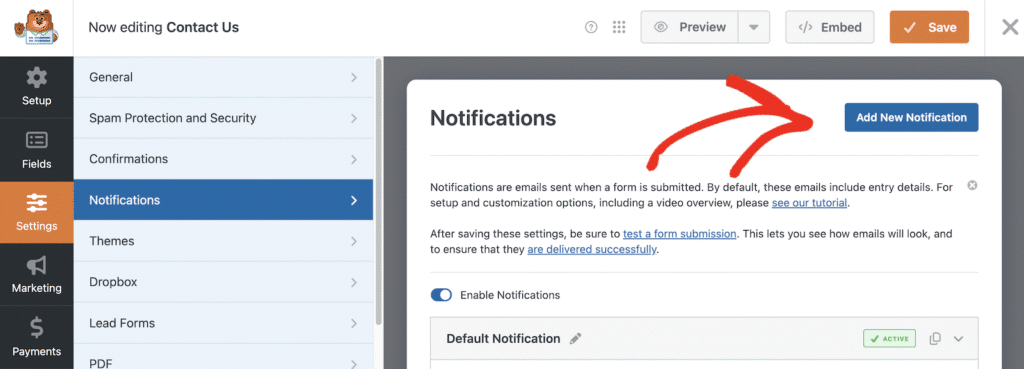The image size is (1024, 369).
Task: Select the Settings panel in sidebar
Action: 37,212
